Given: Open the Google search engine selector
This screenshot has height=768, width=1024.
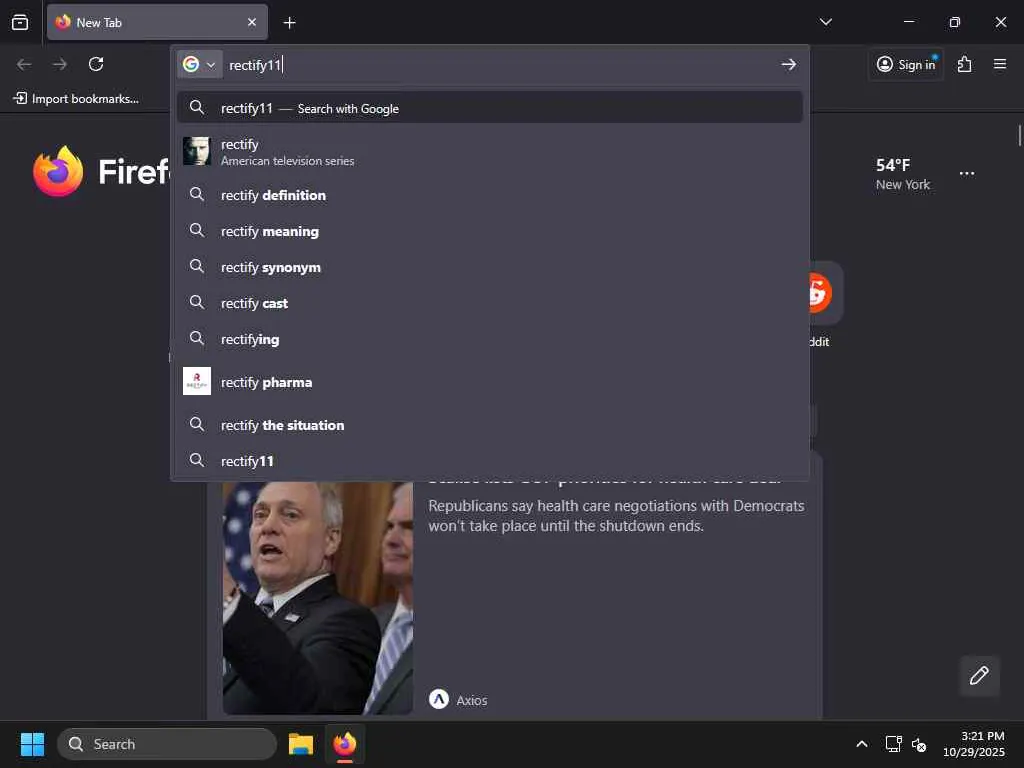Looking at the screenshot, I should [200, 64].
